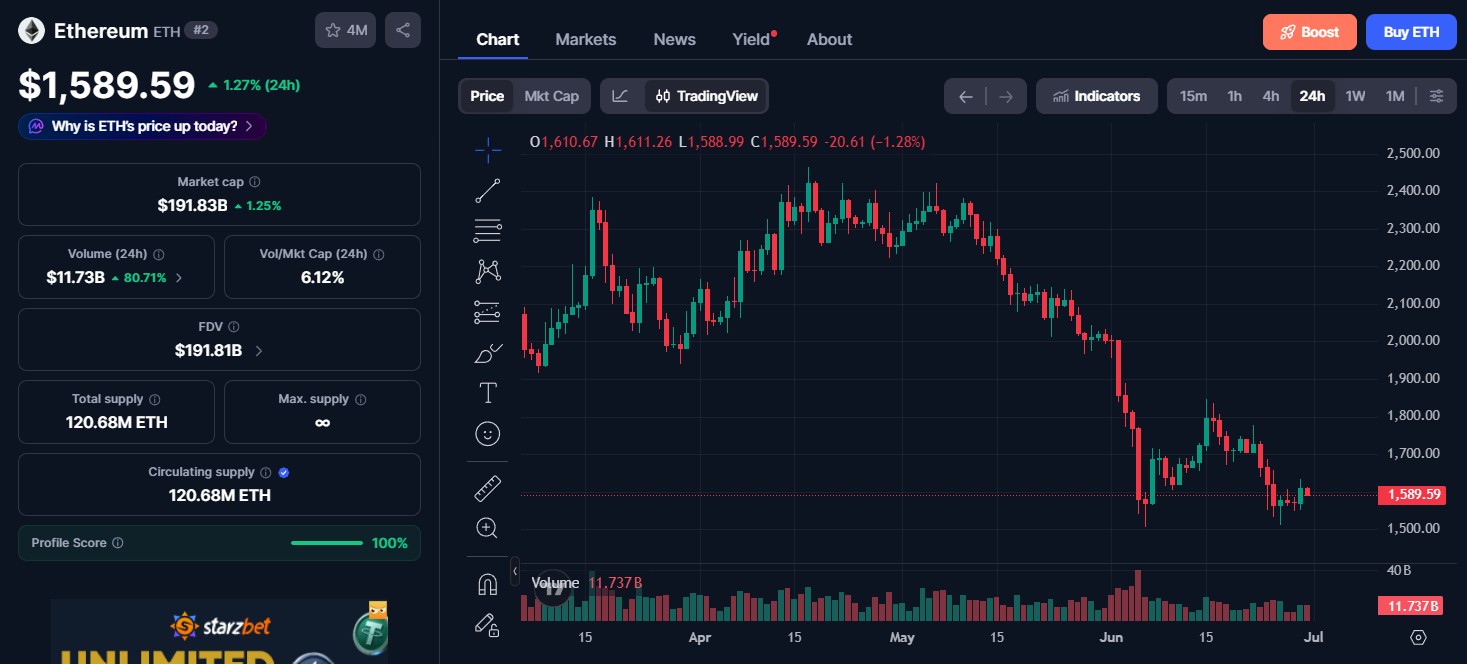Click the $191.83B market cap value
1467x664 pixels.
[193, 206]
